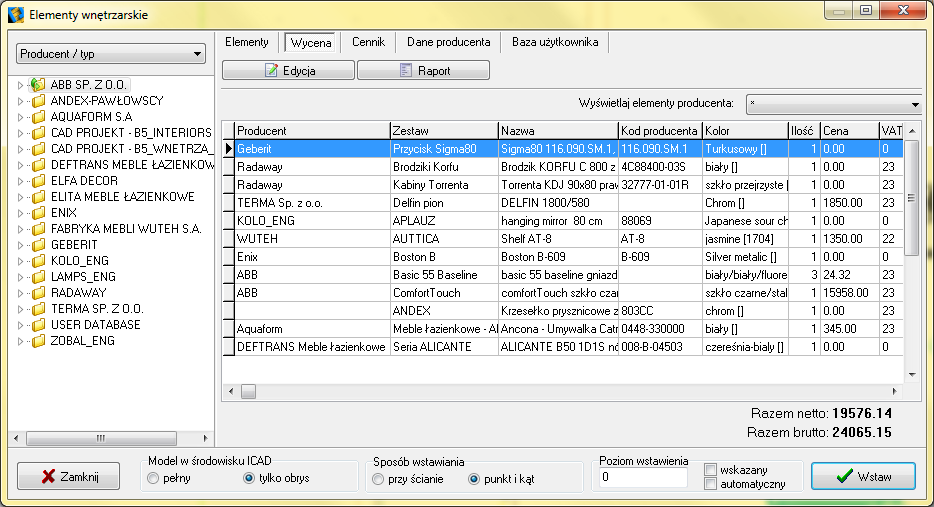The height and width of the screenshot is (507, 934).
Task: Click the DEFTRANS MEBLE ŁAZIENKOWE folder icon
Action: [38, 165]
